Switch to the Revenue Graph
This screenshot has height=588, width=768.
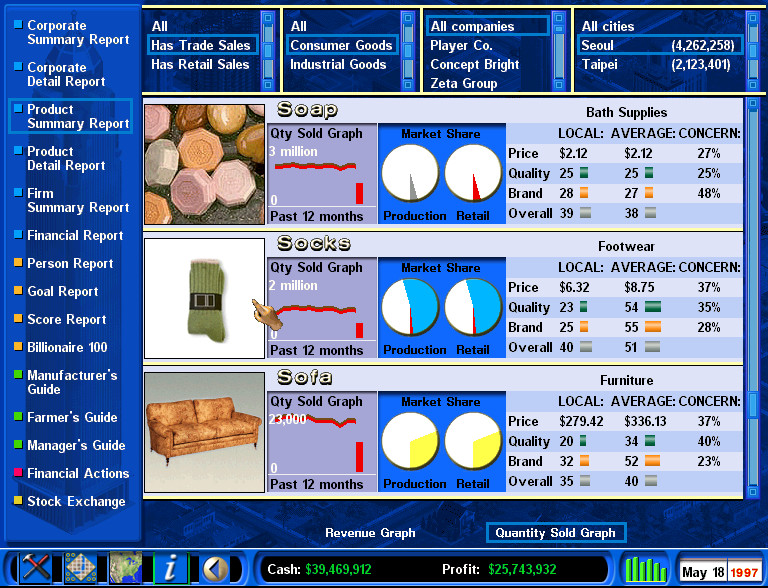pos(370,533)
